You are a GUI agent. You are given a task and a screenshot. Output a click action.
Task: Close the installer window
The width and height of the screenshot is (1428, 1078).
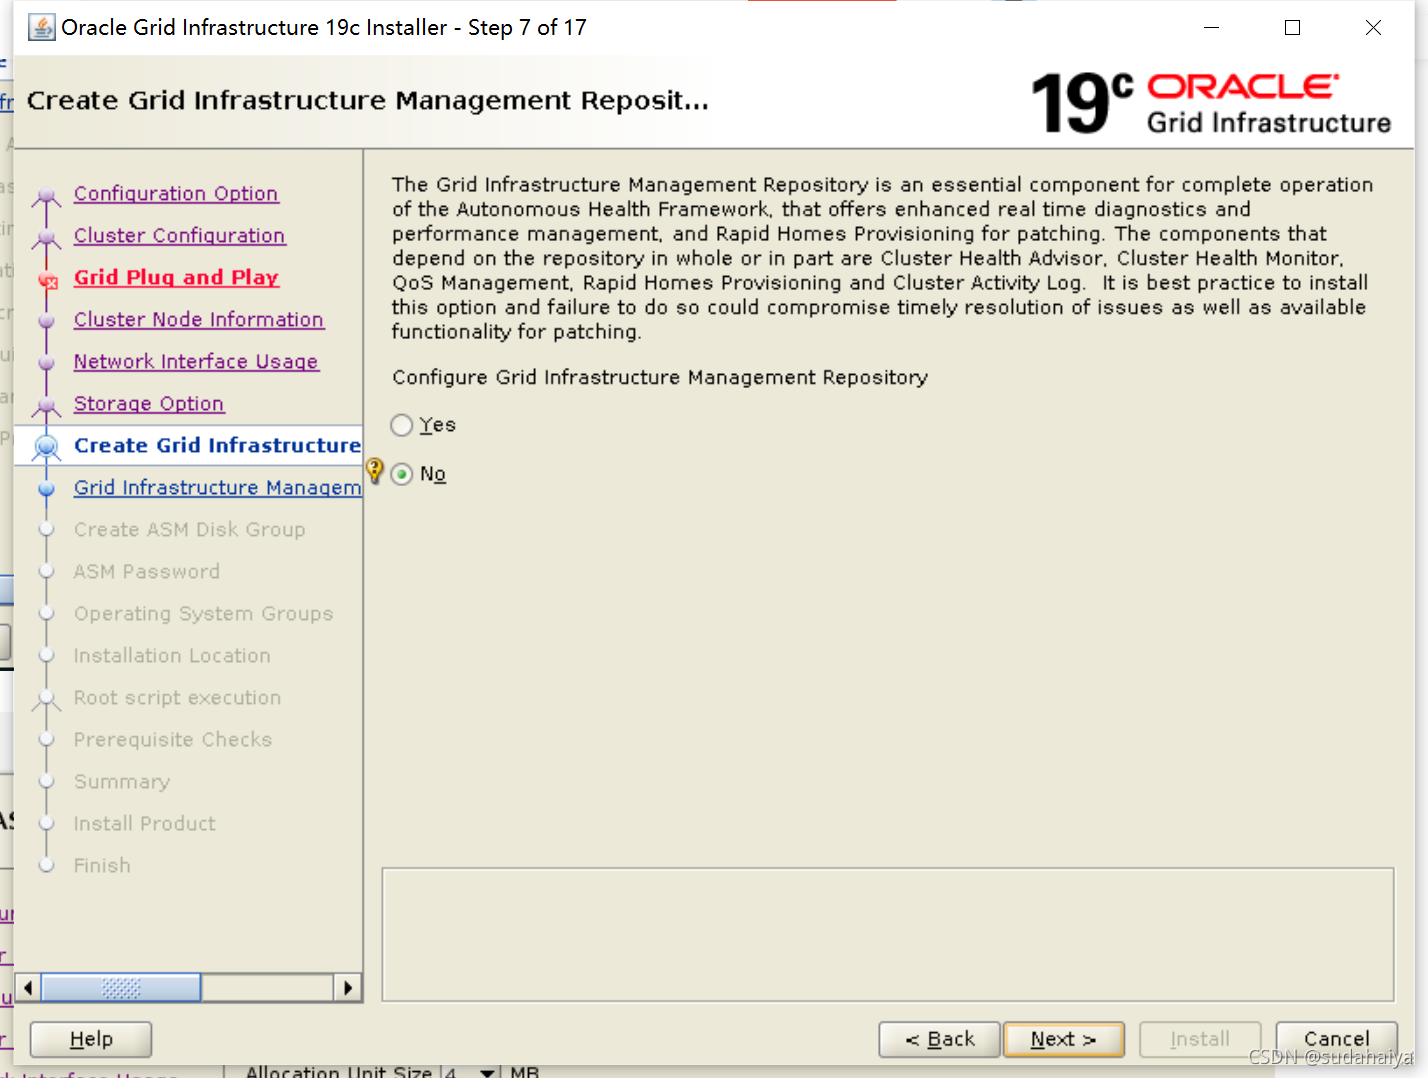(x=1373, y=28)
